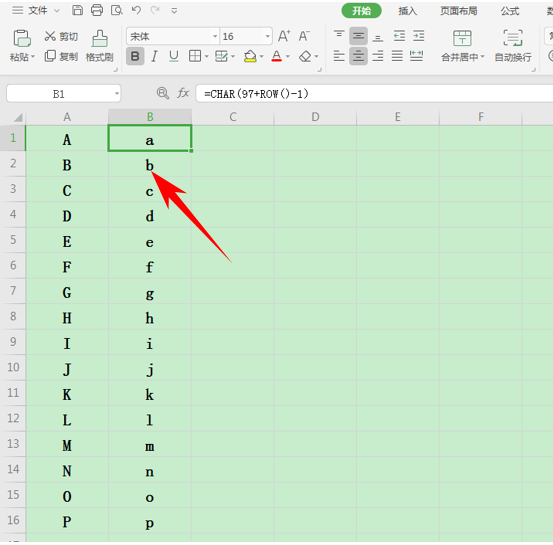This screenshot has height=545, width=553.
Task: Click the Save icon in quick toolbar
Action: (x=77, y=10)
